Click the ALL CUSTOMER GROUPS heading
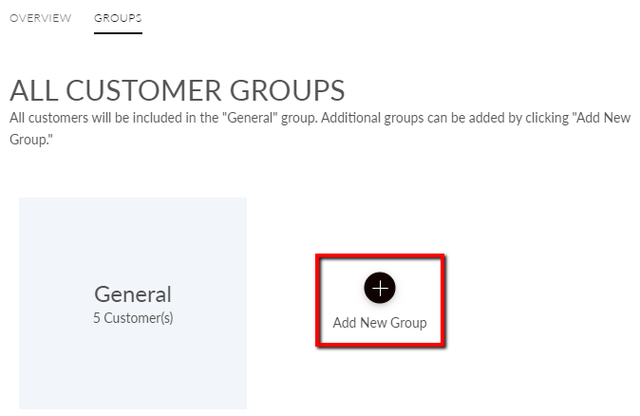 coord(177,90)
